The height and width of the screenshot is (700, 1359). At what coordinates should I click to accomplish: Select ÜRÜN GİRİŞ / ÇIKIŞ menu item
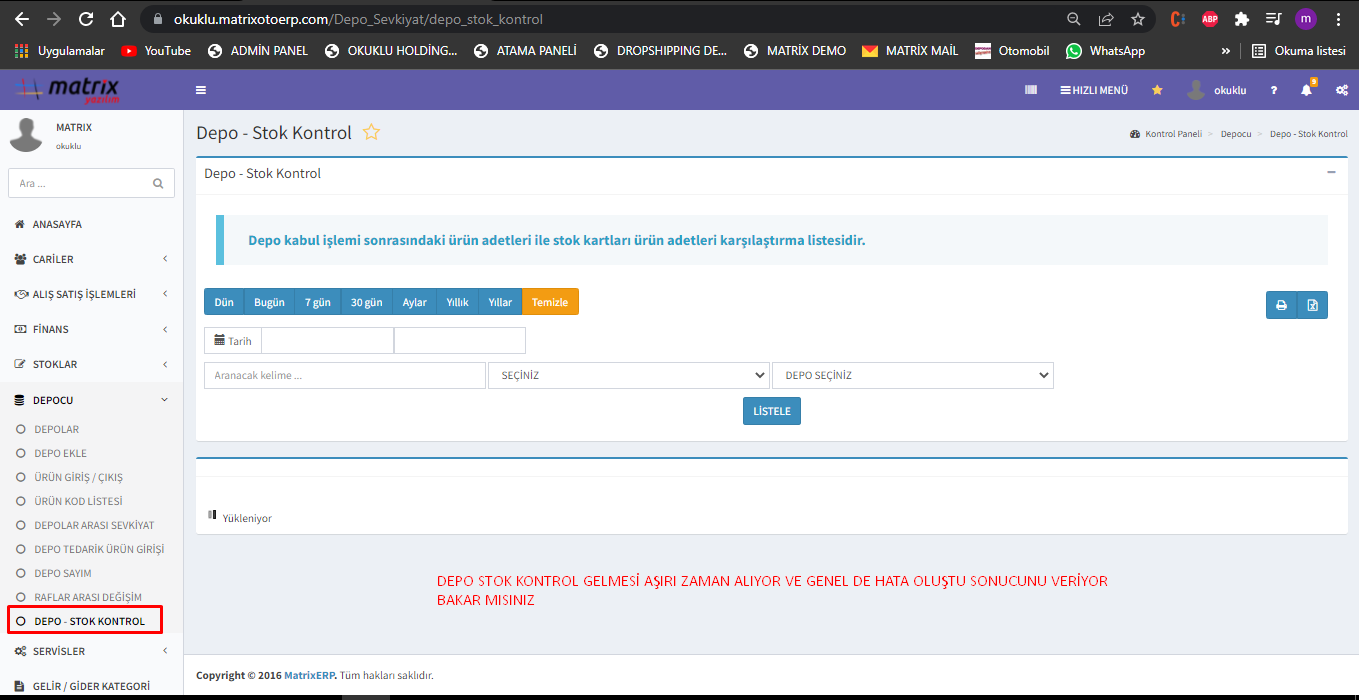[78, 477]
